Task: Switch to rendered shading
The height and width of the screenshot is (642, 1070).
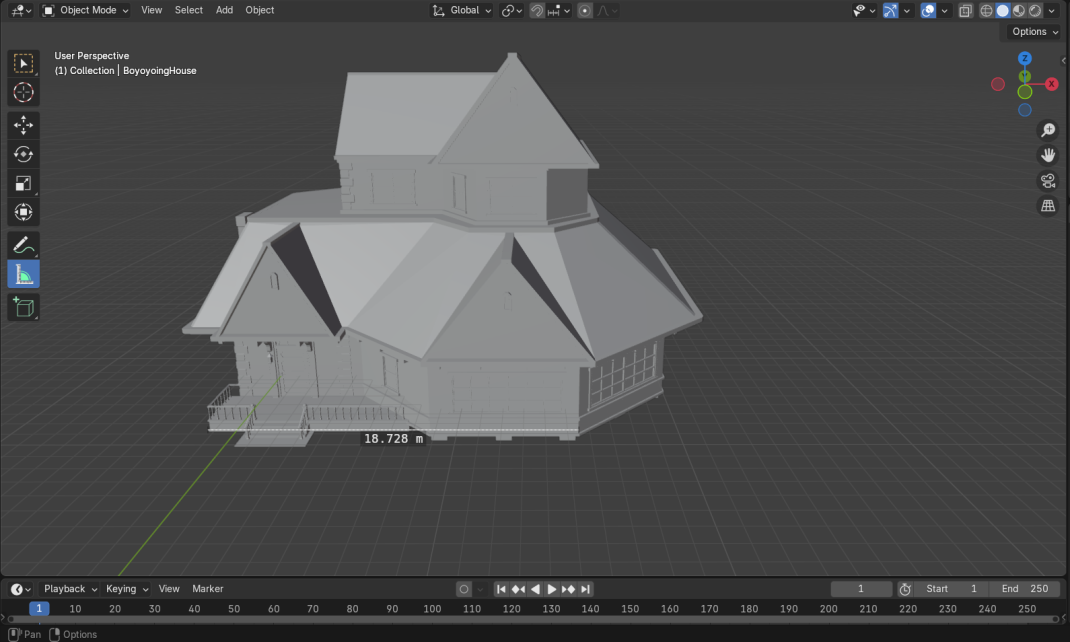Action: [x=1035, y=10]
